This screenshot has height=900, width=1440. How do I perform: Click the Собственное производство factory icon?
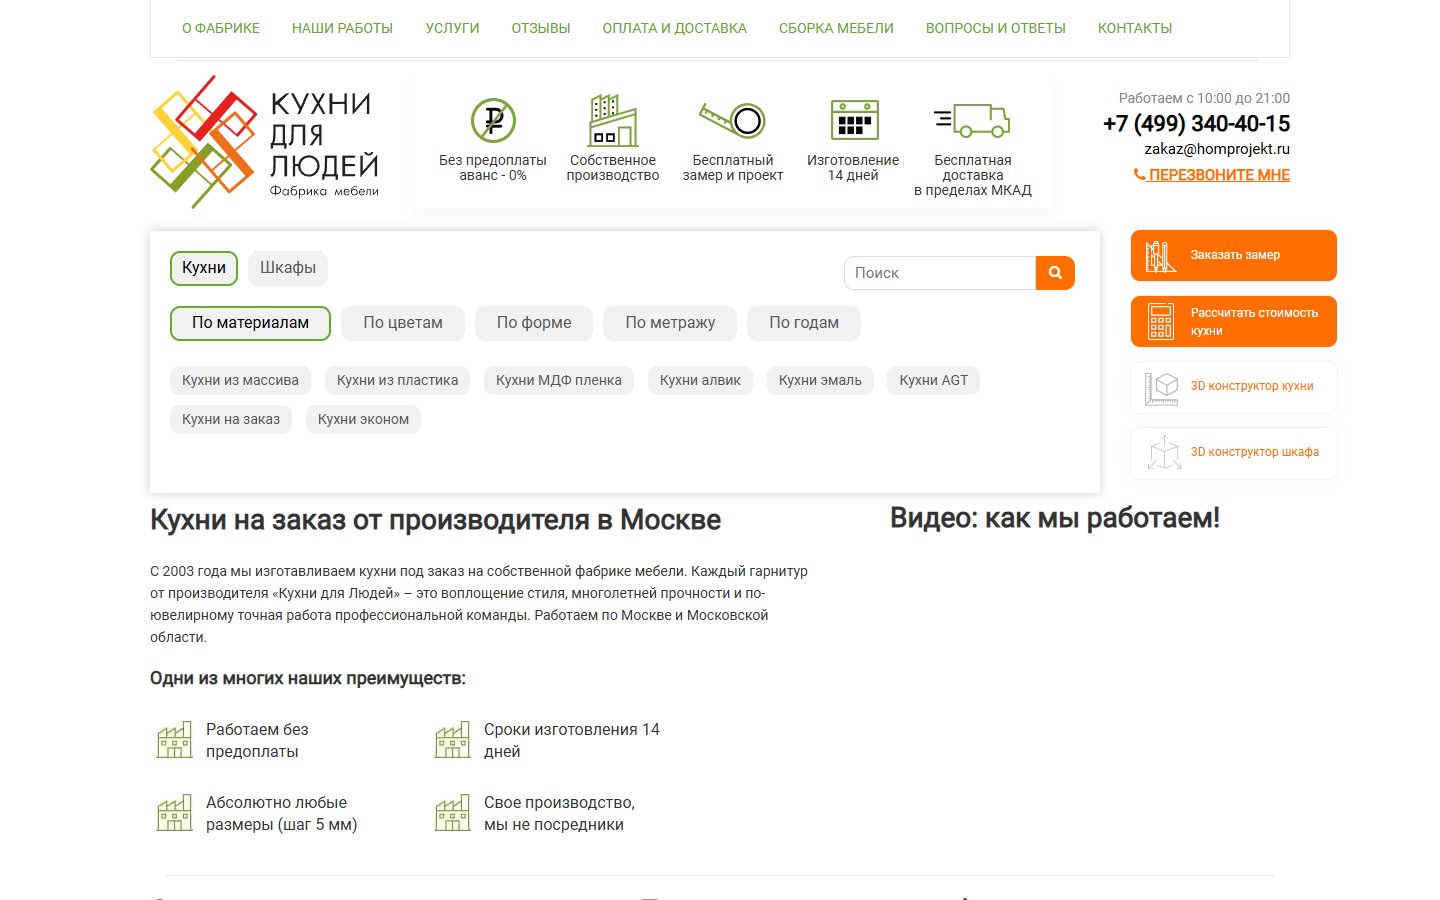click(613, 121)
